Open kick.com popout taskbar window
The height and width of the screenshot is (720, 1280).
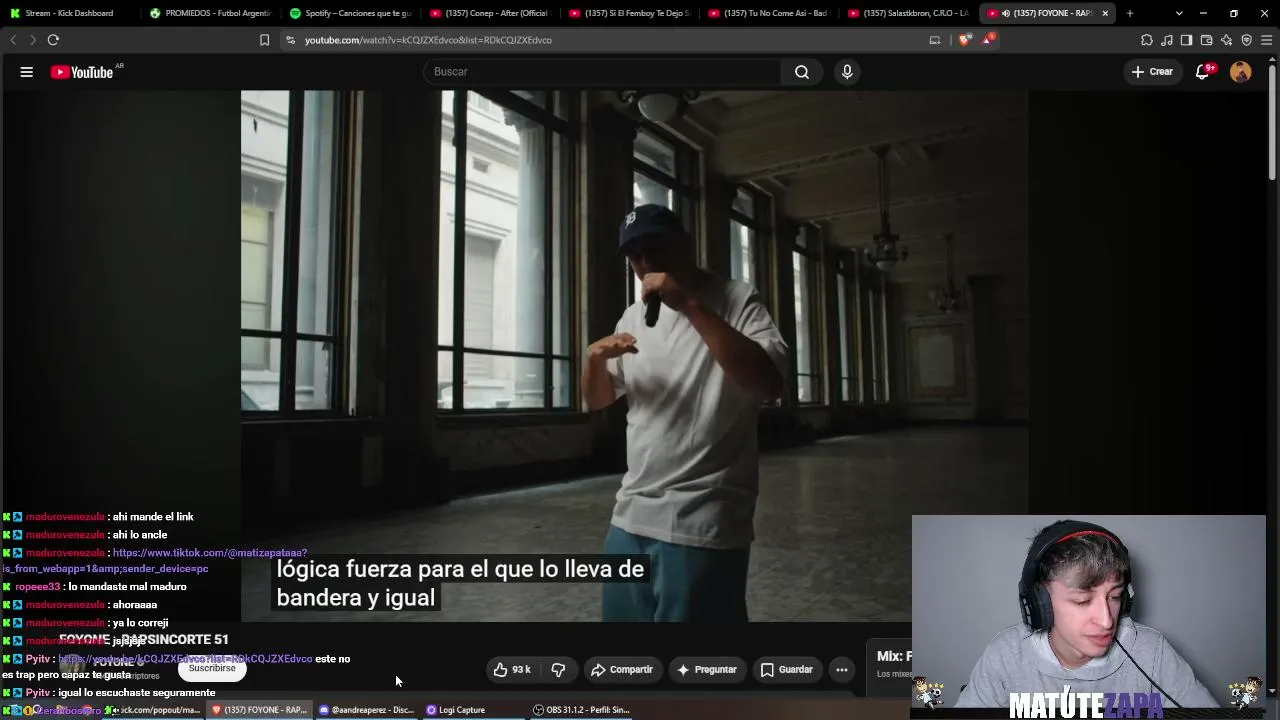(152, 710)
